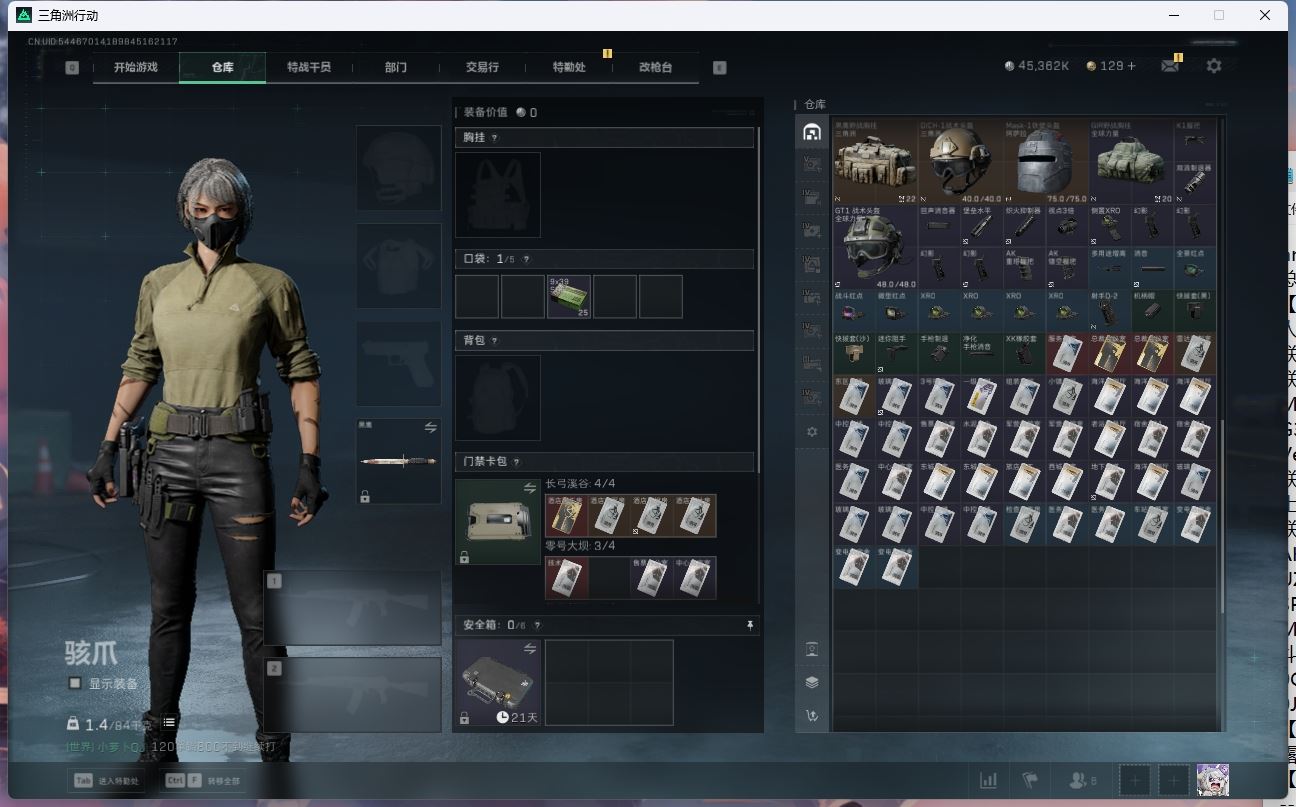
Task: Click the flag icon in bottom bar
Action: coord(1029,780)
